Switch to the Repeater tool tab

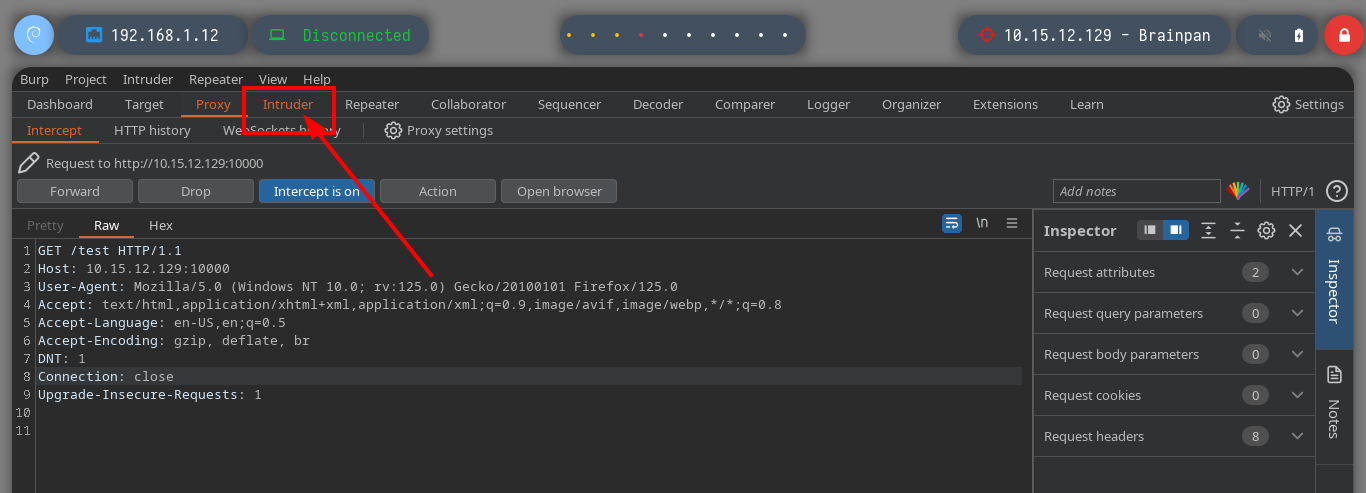[x=372, y=104]
